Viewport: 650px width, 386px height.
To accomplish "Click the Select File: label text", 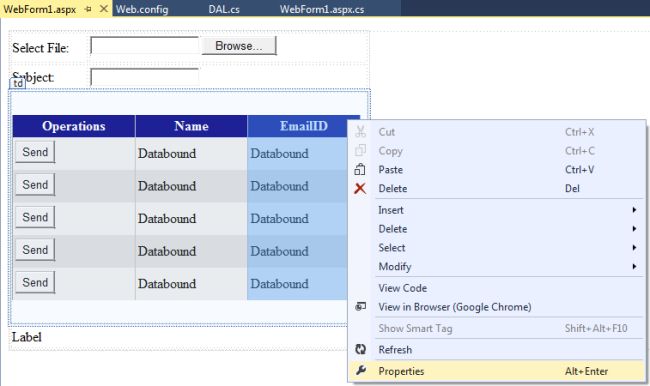I will coord(41,48).
